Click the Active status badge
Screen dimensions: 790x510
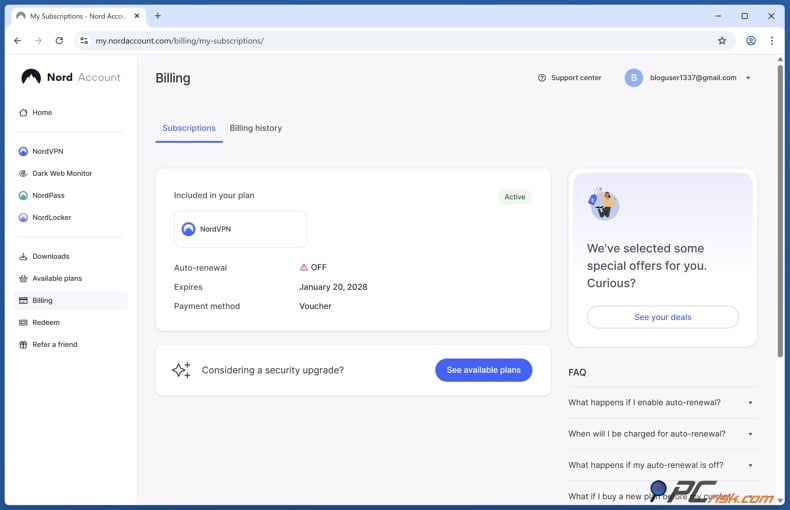(515, 197)
